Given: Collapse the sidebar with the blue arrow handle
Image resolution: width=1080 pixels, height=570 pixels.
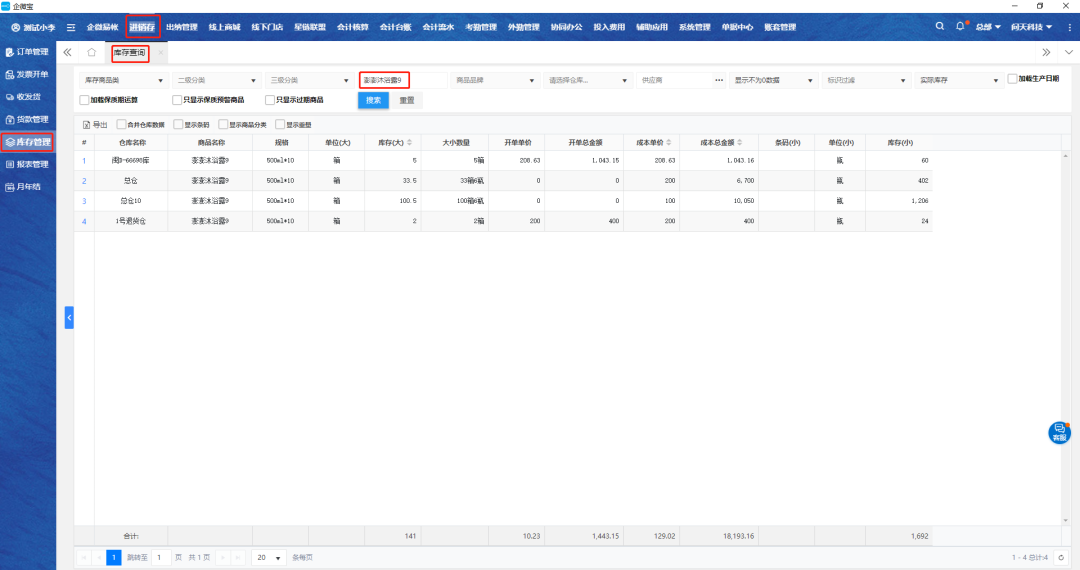Looking at the screenshot, I should point(69,317).
